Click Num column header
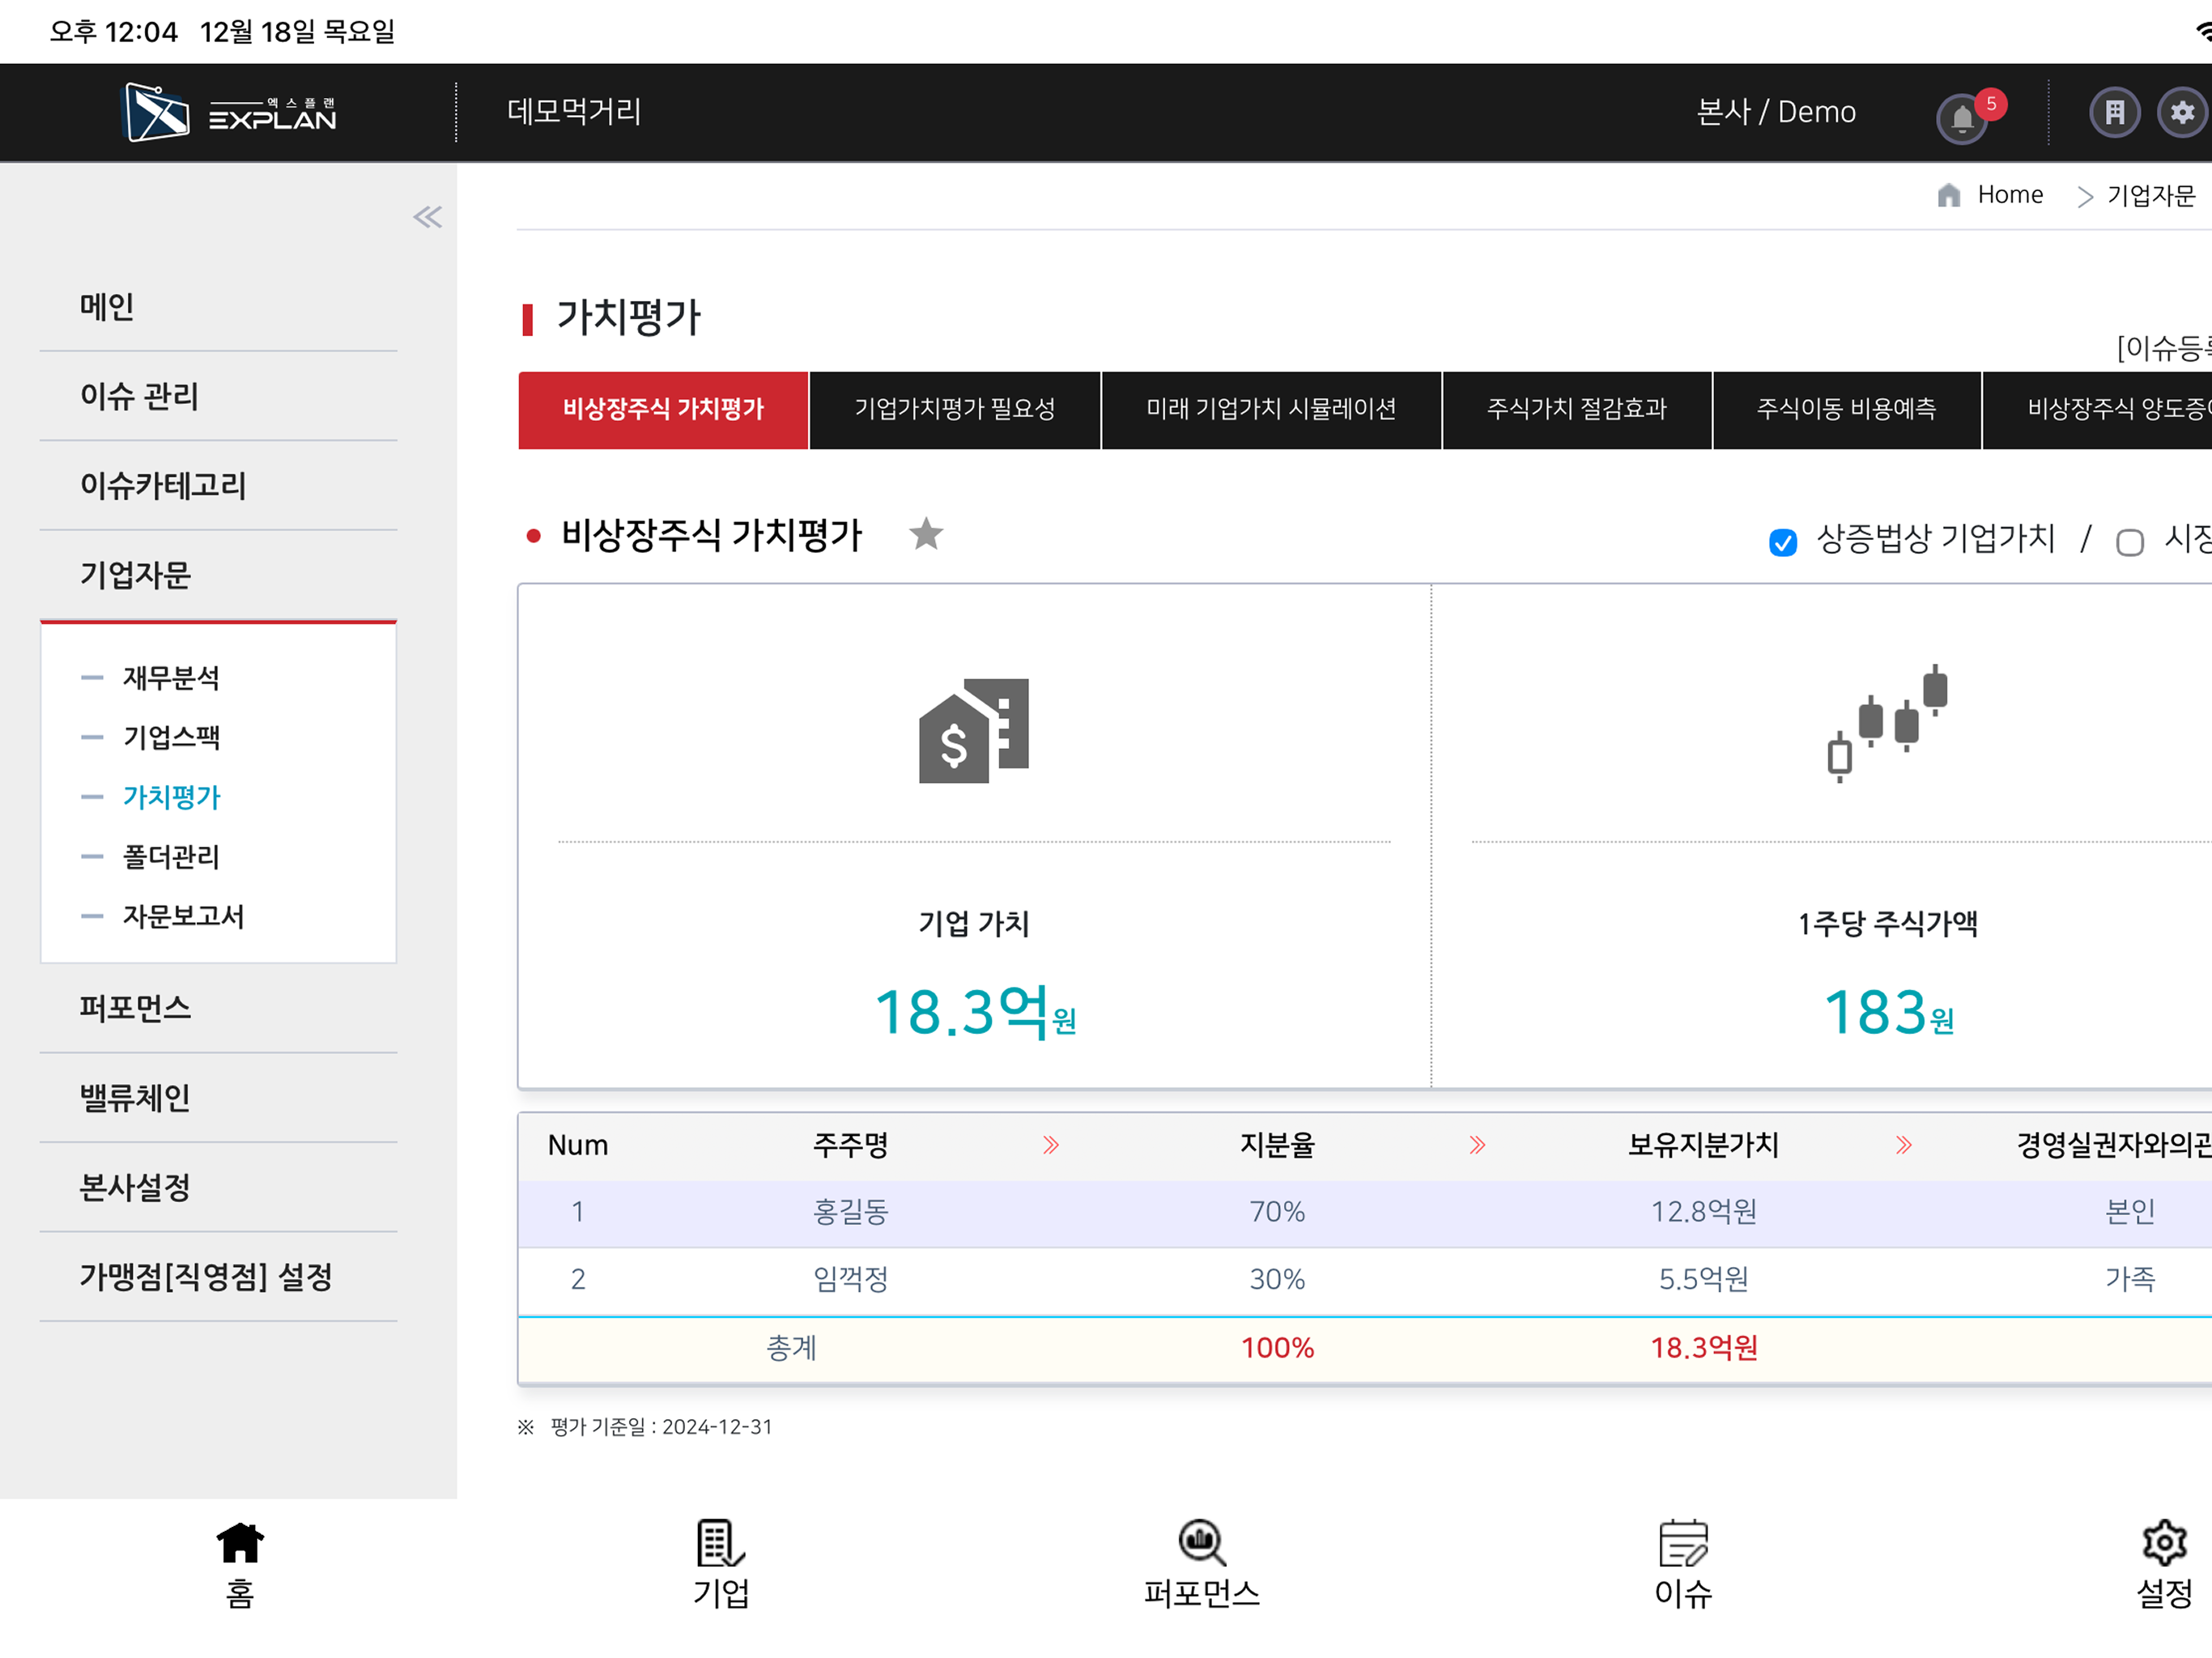2212x1658 pixels. [x=578, y=1146]
